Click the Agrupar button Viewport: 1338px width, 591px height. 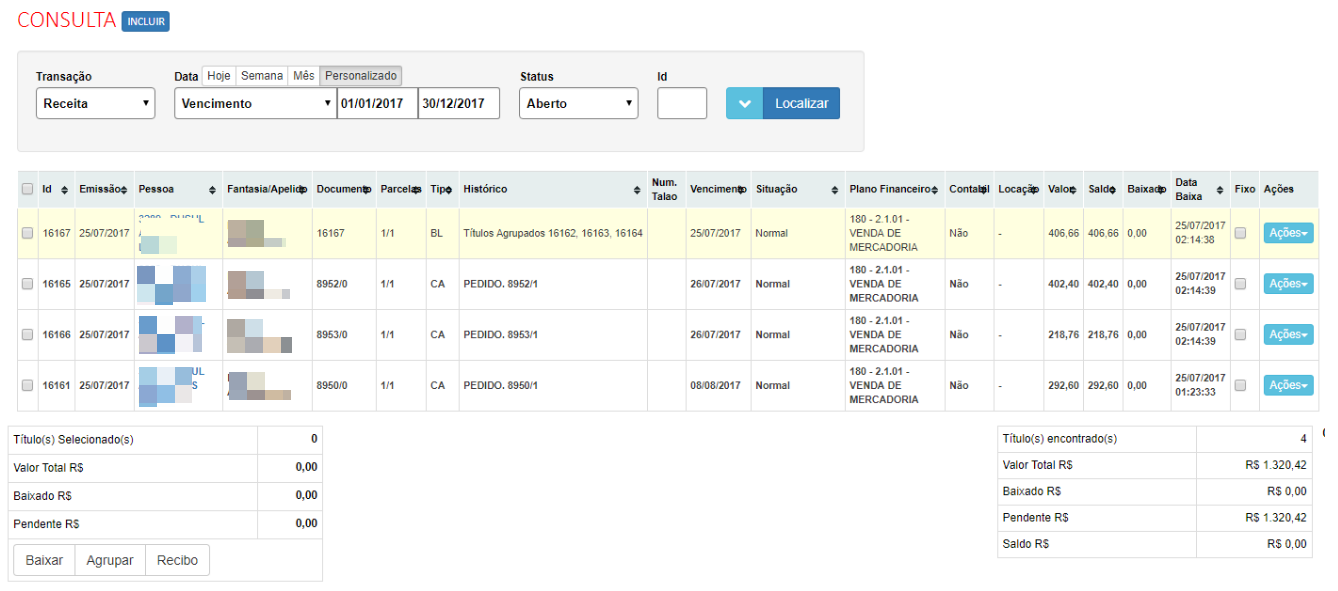point(110,560)
